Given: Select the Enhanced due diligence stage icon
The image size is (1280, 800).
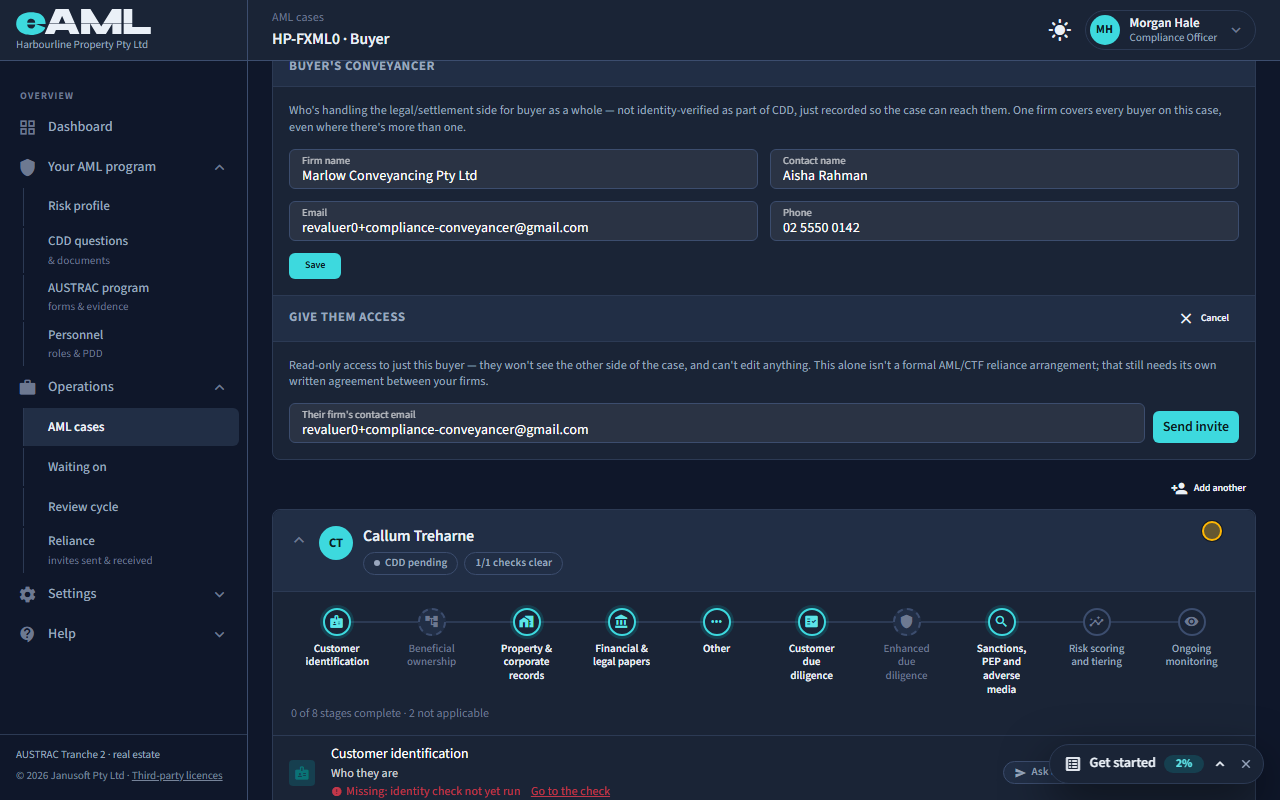Looking at the screenshot, I should point(906,622).
